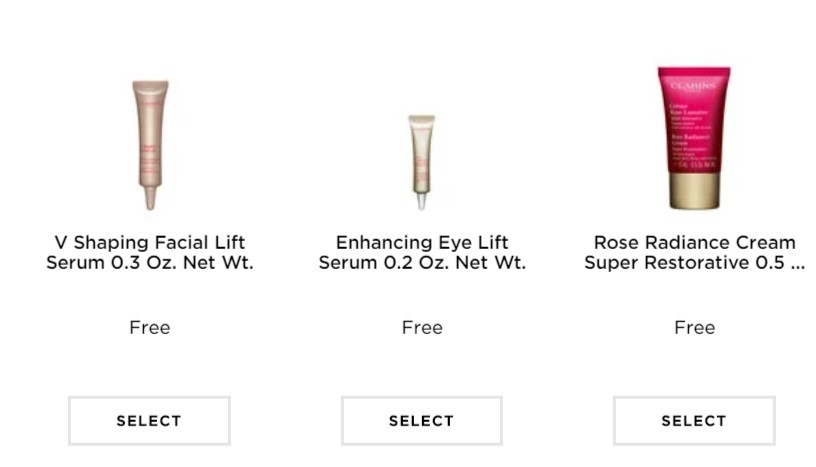Screen dimensions: 816x467
Task: Pick Select below Rose Radiance Cream
Action: [x=694, y=421]
